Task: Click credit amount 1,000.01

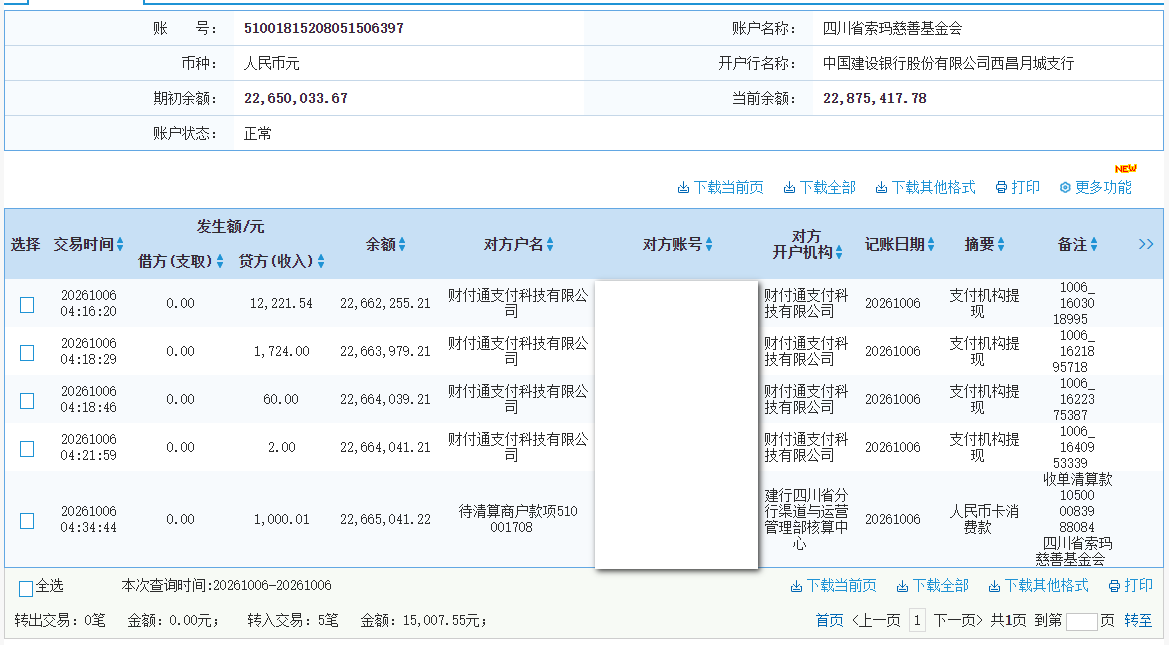Action: click(281, 519)
